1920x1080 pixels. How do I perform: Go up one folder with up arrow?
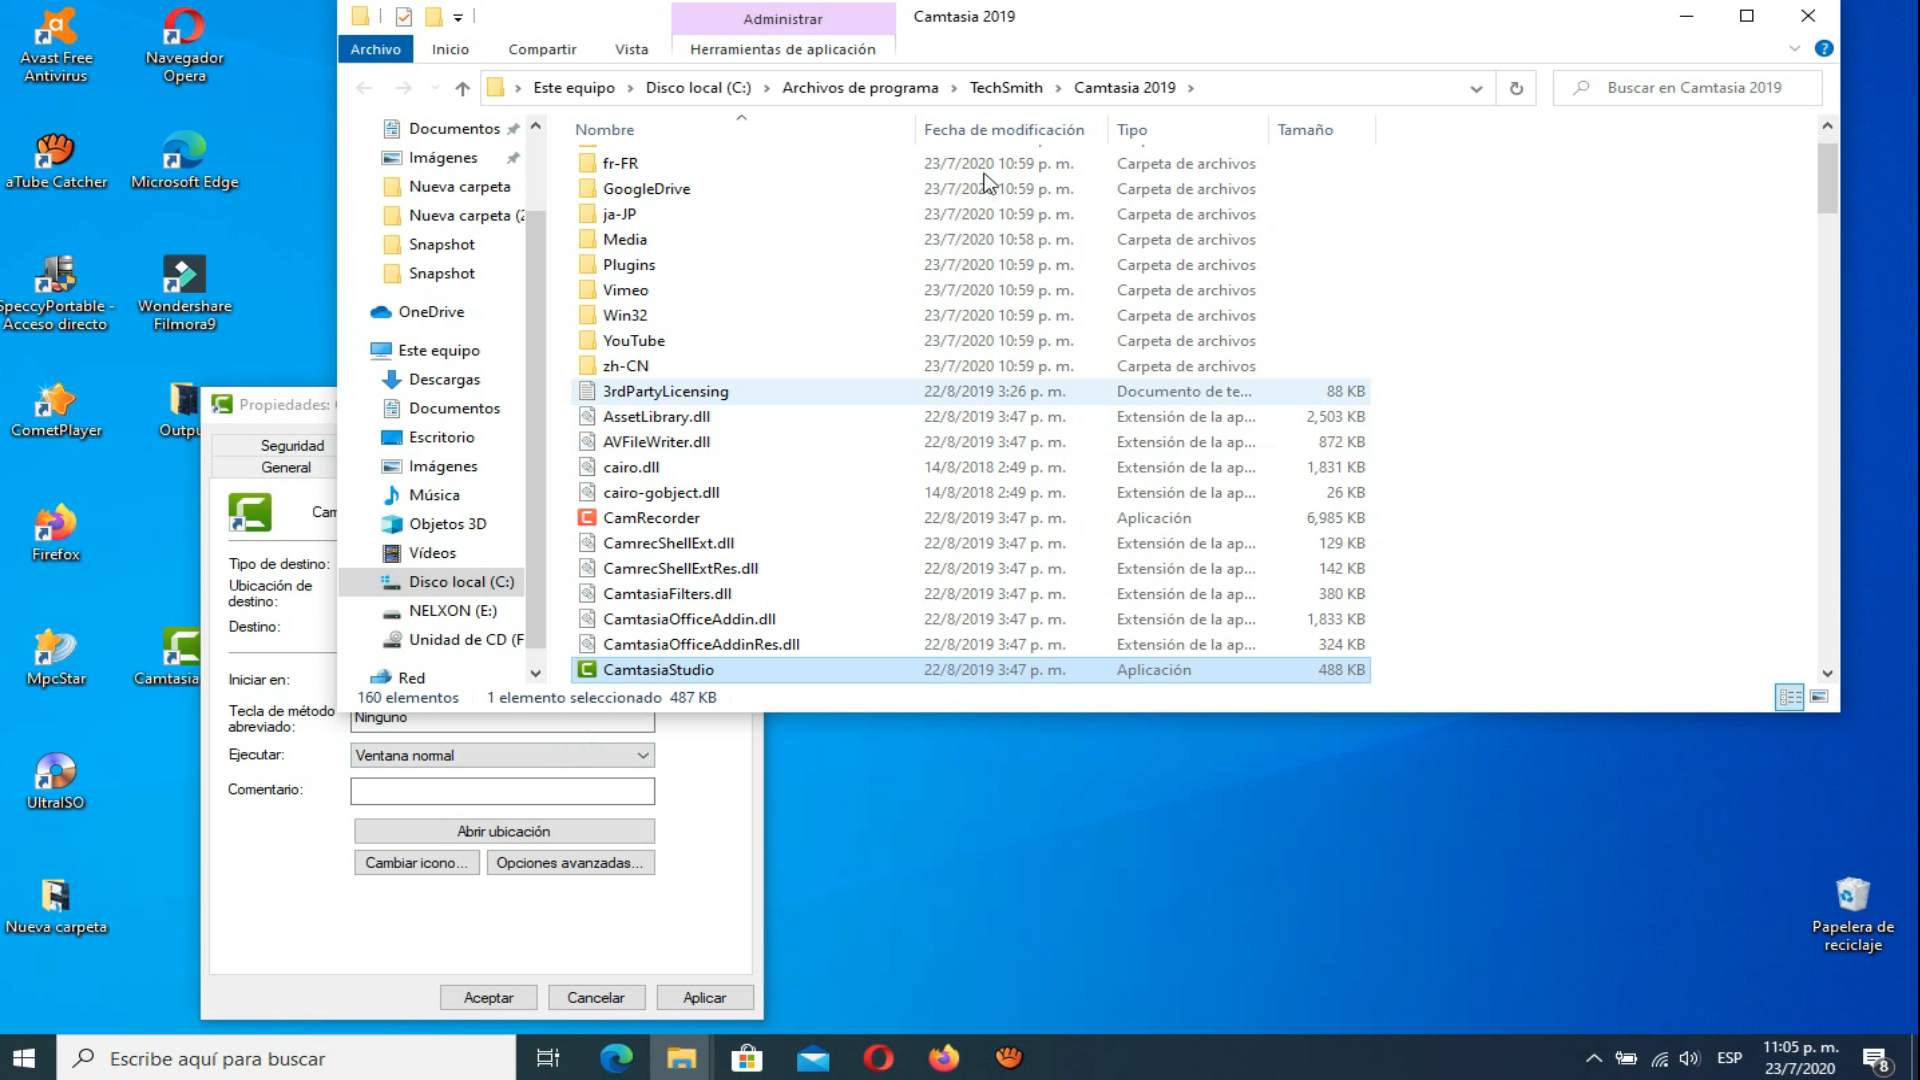click(462, 88)
